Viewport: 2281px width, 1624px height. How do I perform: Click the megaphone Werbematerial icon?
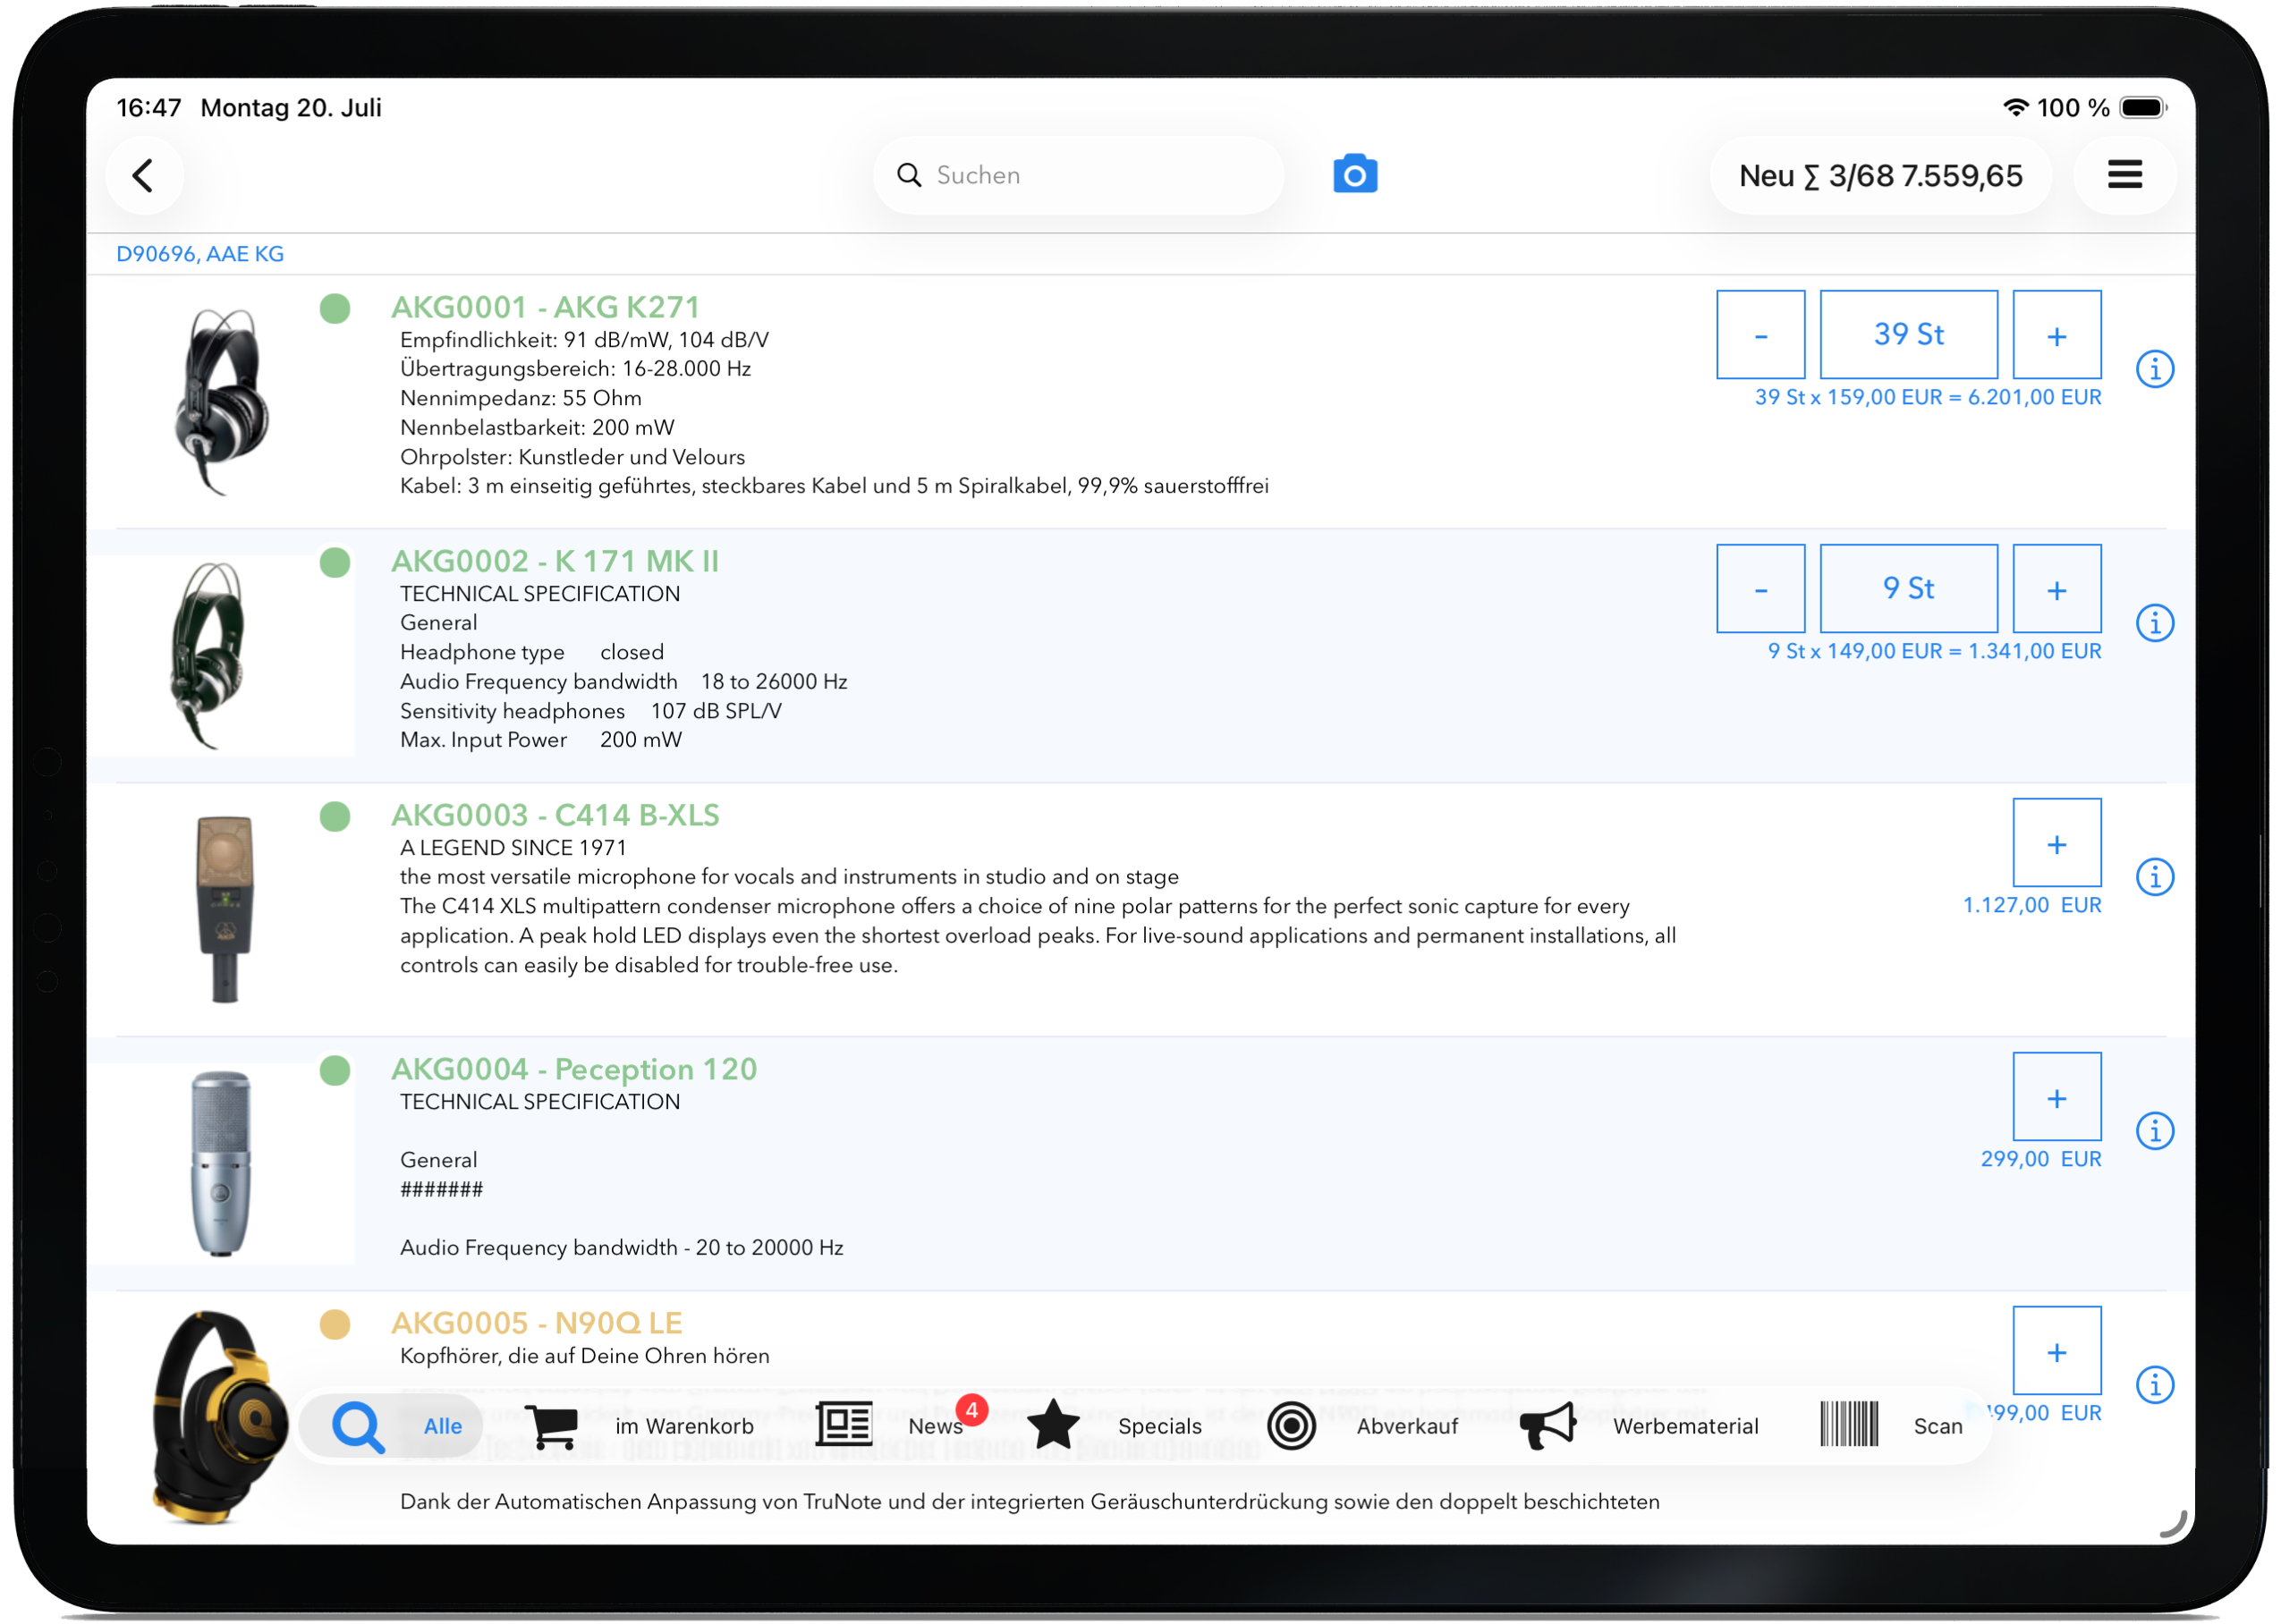coord(1548,1426)
